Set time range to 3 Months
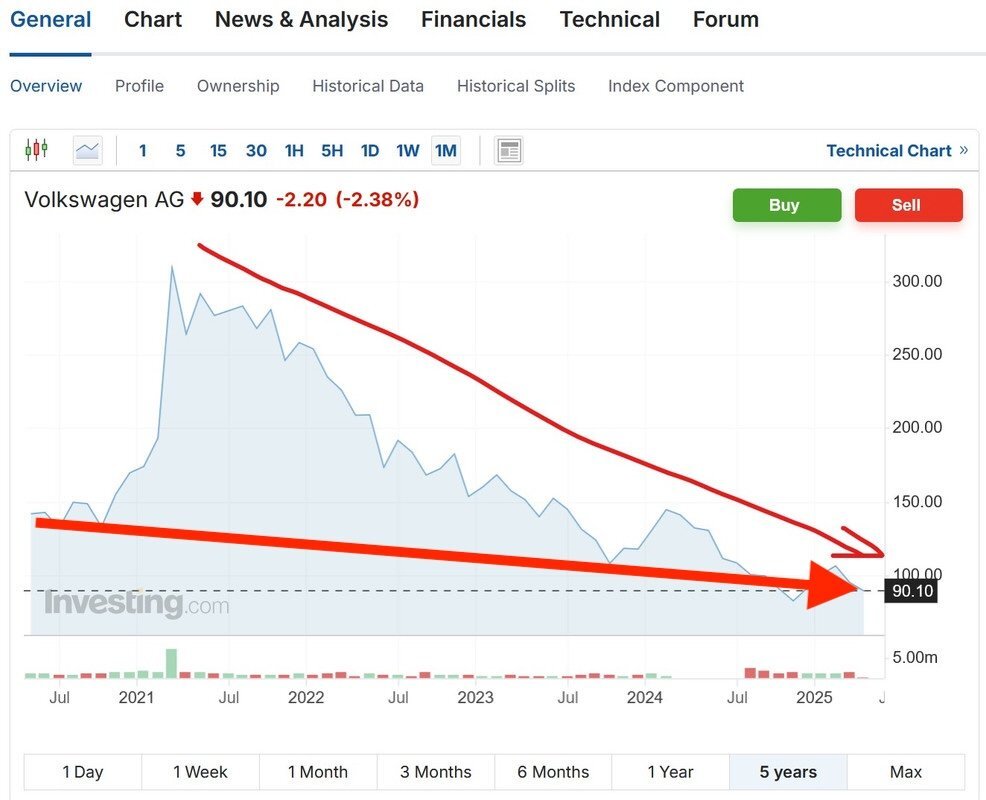 tap(435, 772)
